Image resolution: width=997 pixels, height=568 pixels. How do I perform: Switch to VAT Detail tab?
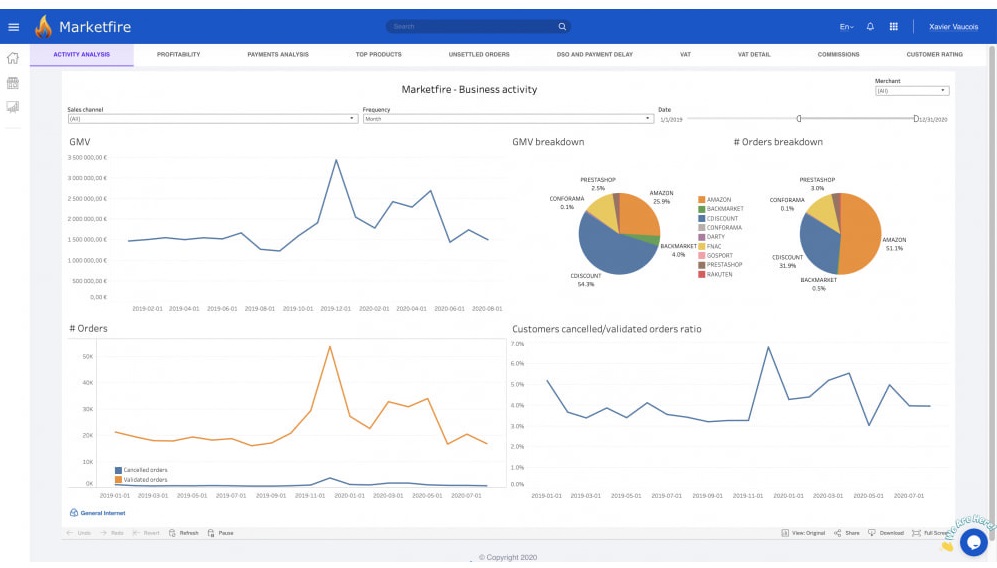pos(754,55)
